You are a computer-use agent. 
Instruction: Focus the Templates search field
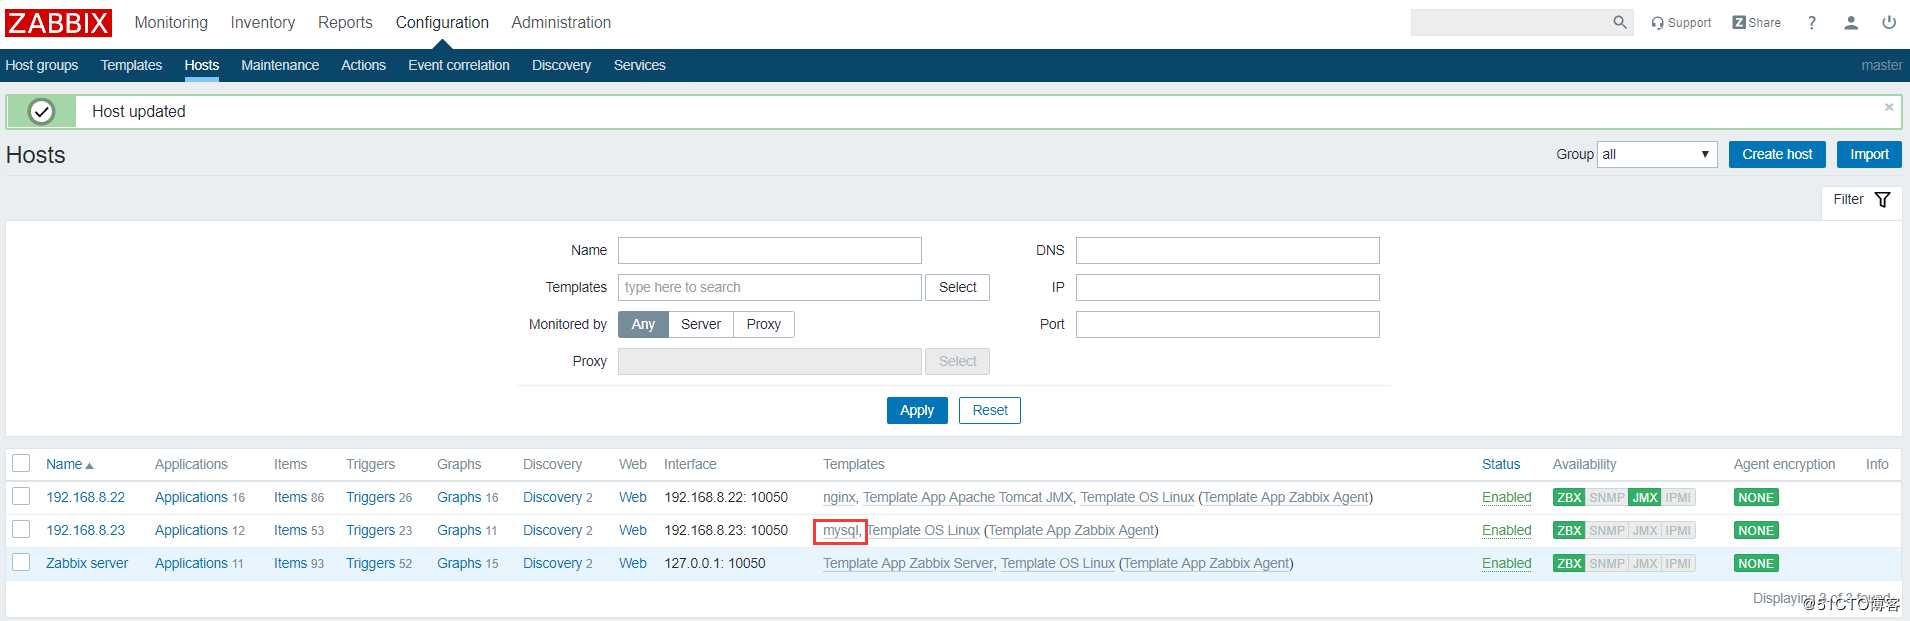pyautogui.click(x=769, y=287)
